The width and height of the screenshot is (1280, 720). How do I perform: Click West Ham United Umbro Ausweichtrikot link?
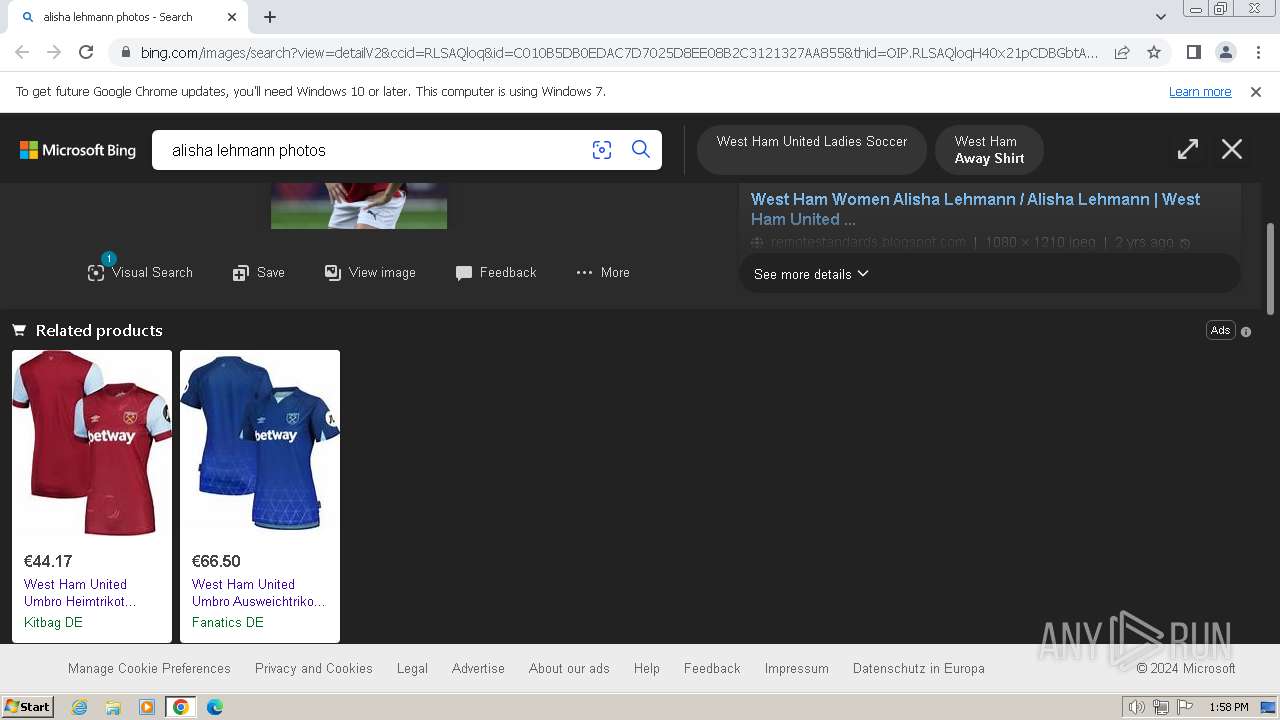259,593
